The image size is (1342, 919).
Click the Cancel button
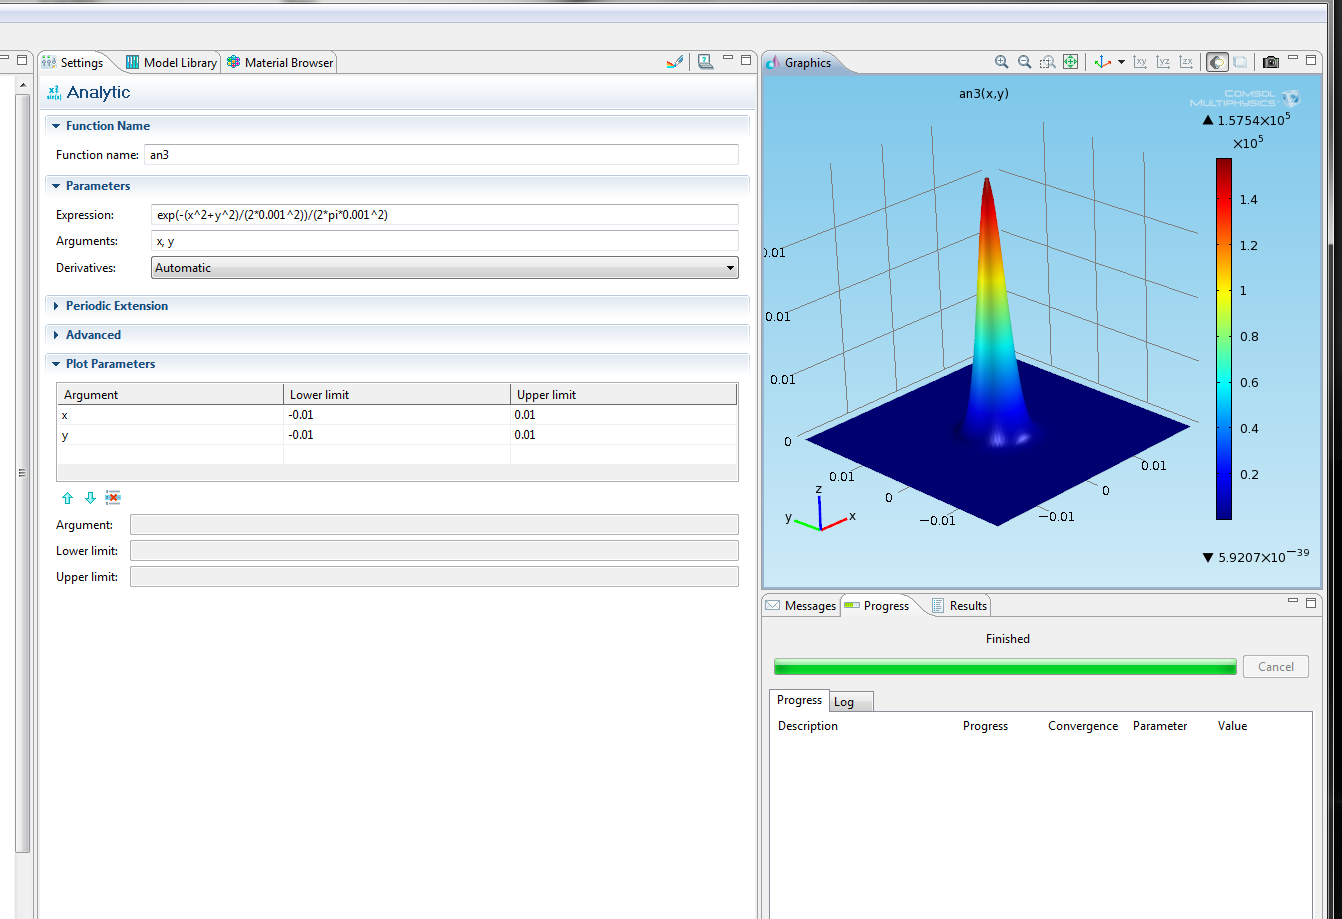click(1275, 667)
